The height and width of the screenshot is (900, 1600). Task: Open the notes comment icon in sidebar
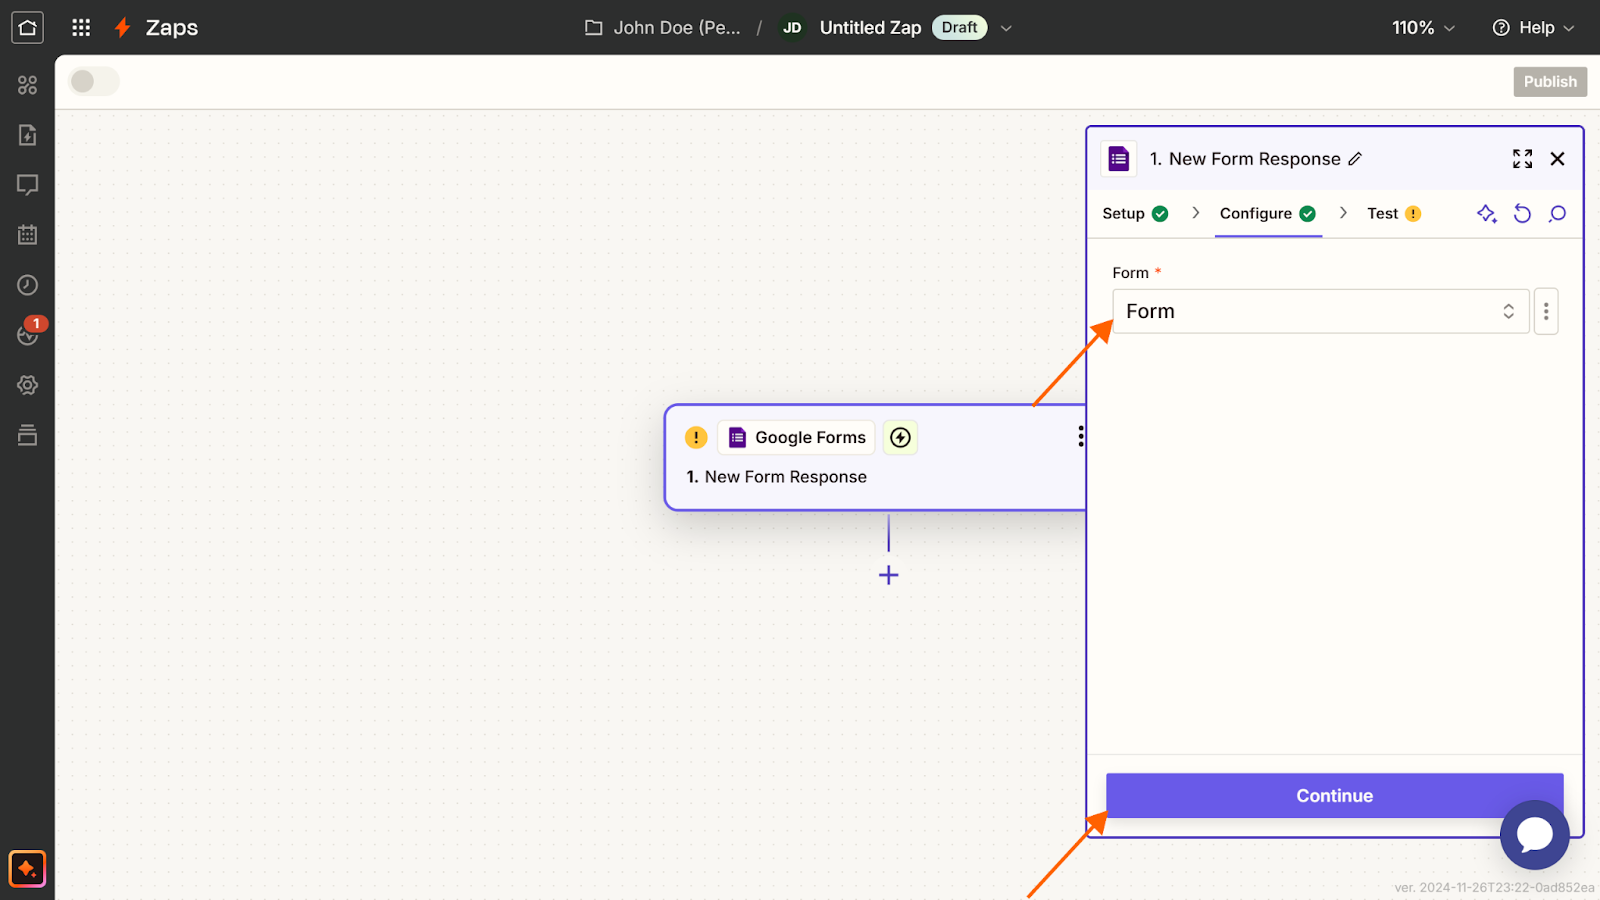coord(27,185)
